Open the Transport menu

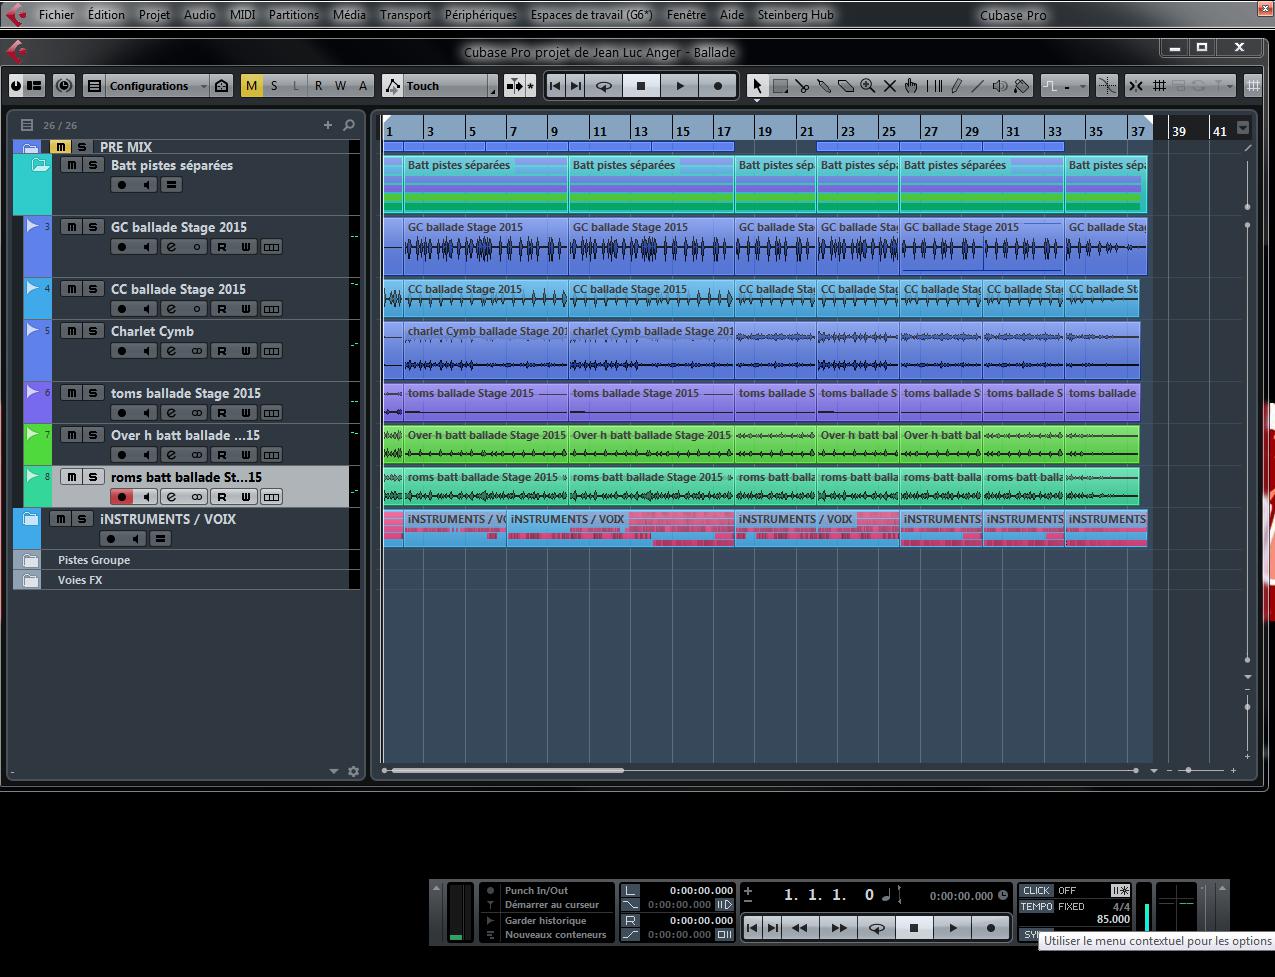point(405,15)
